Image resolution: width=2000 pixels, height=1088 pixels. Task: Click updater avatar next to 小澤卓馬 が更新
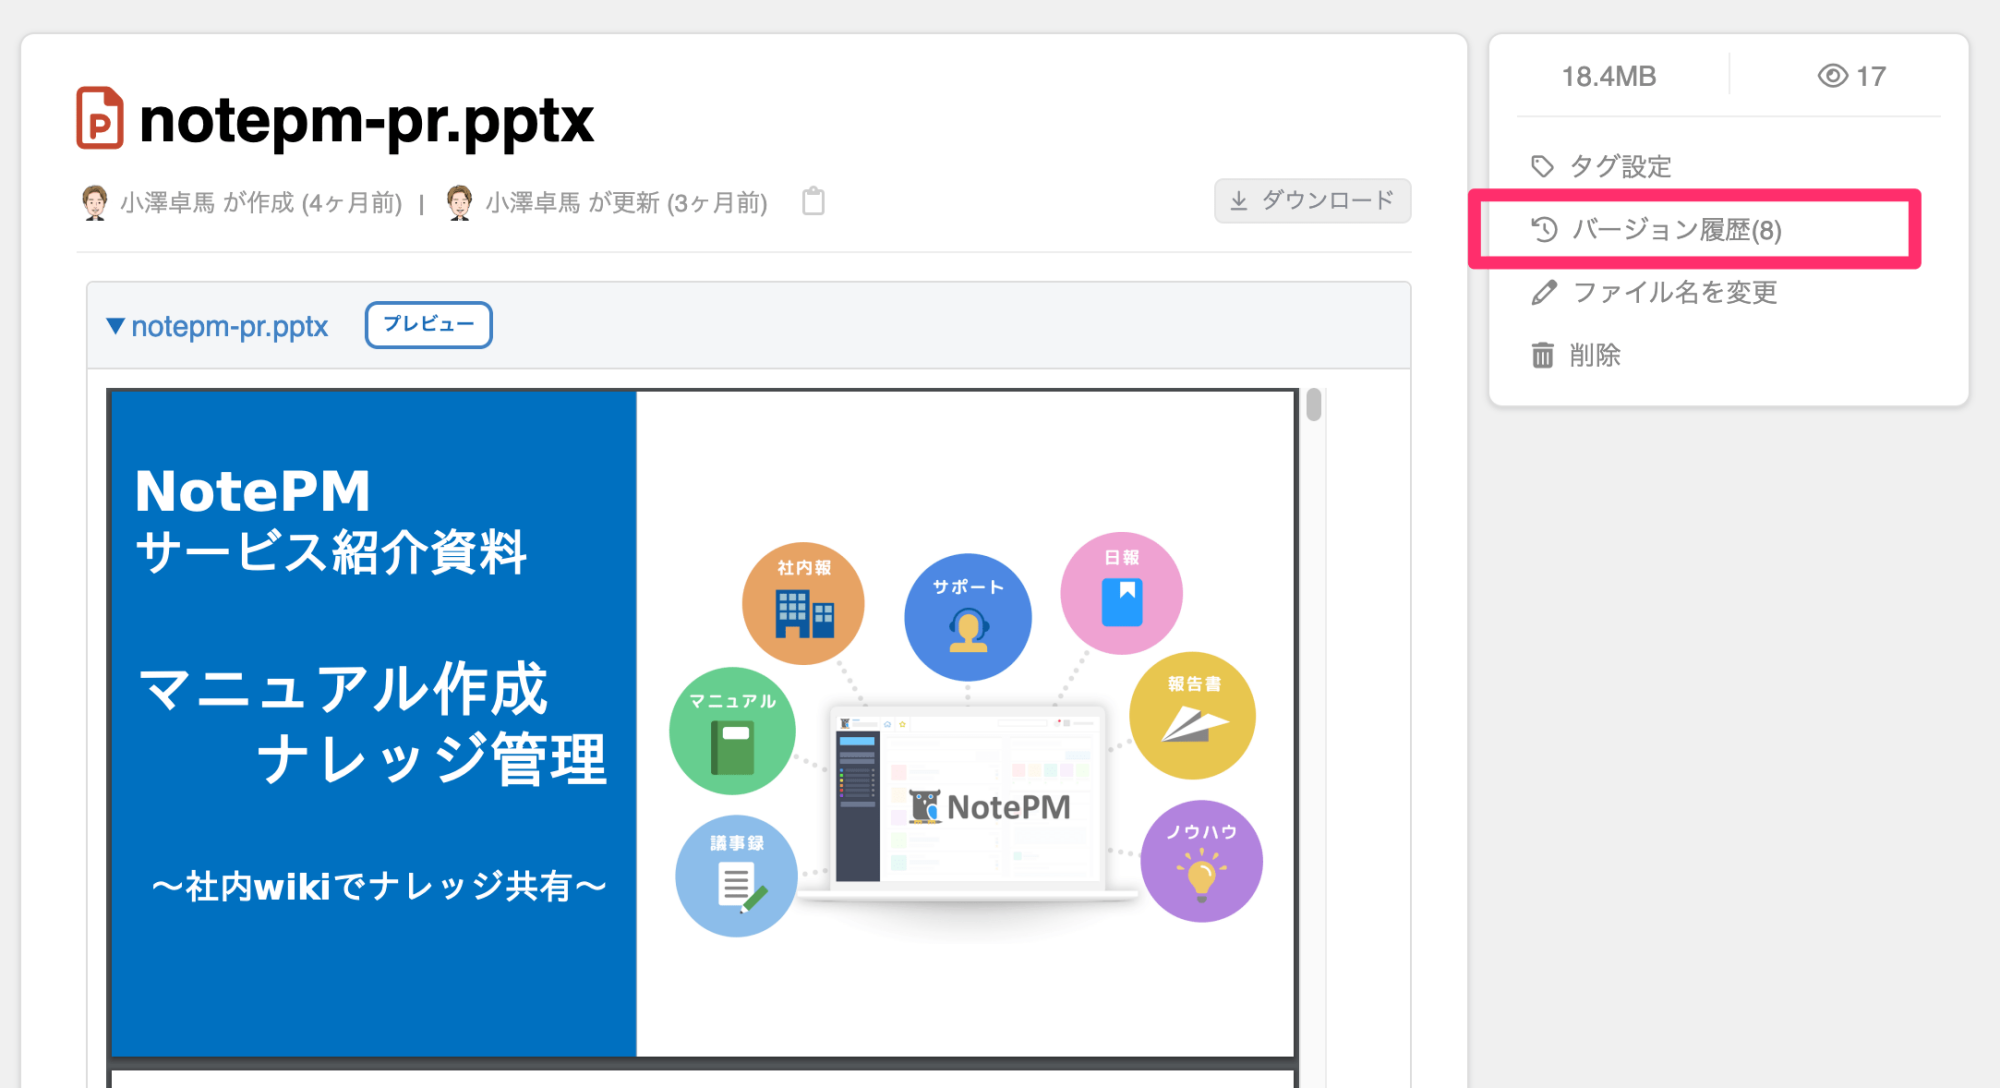pos(459,202)
